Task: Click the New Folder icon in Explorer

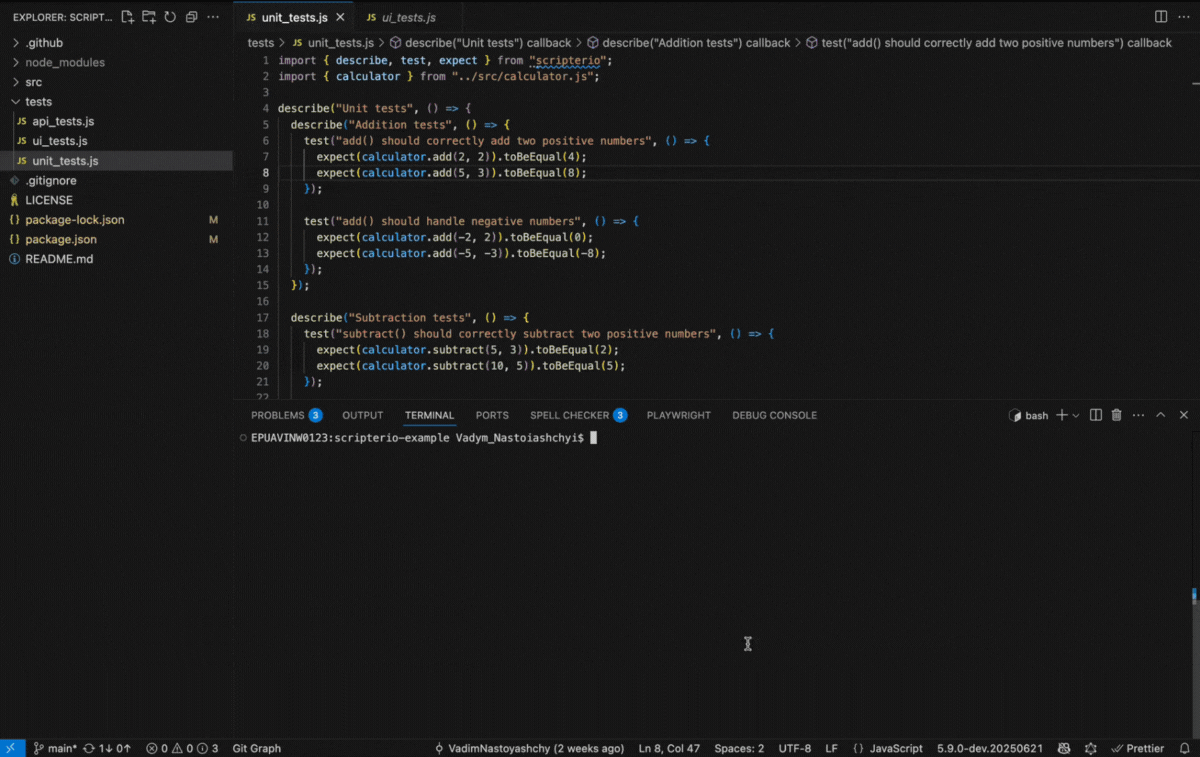Action: (x=149, y=17)
